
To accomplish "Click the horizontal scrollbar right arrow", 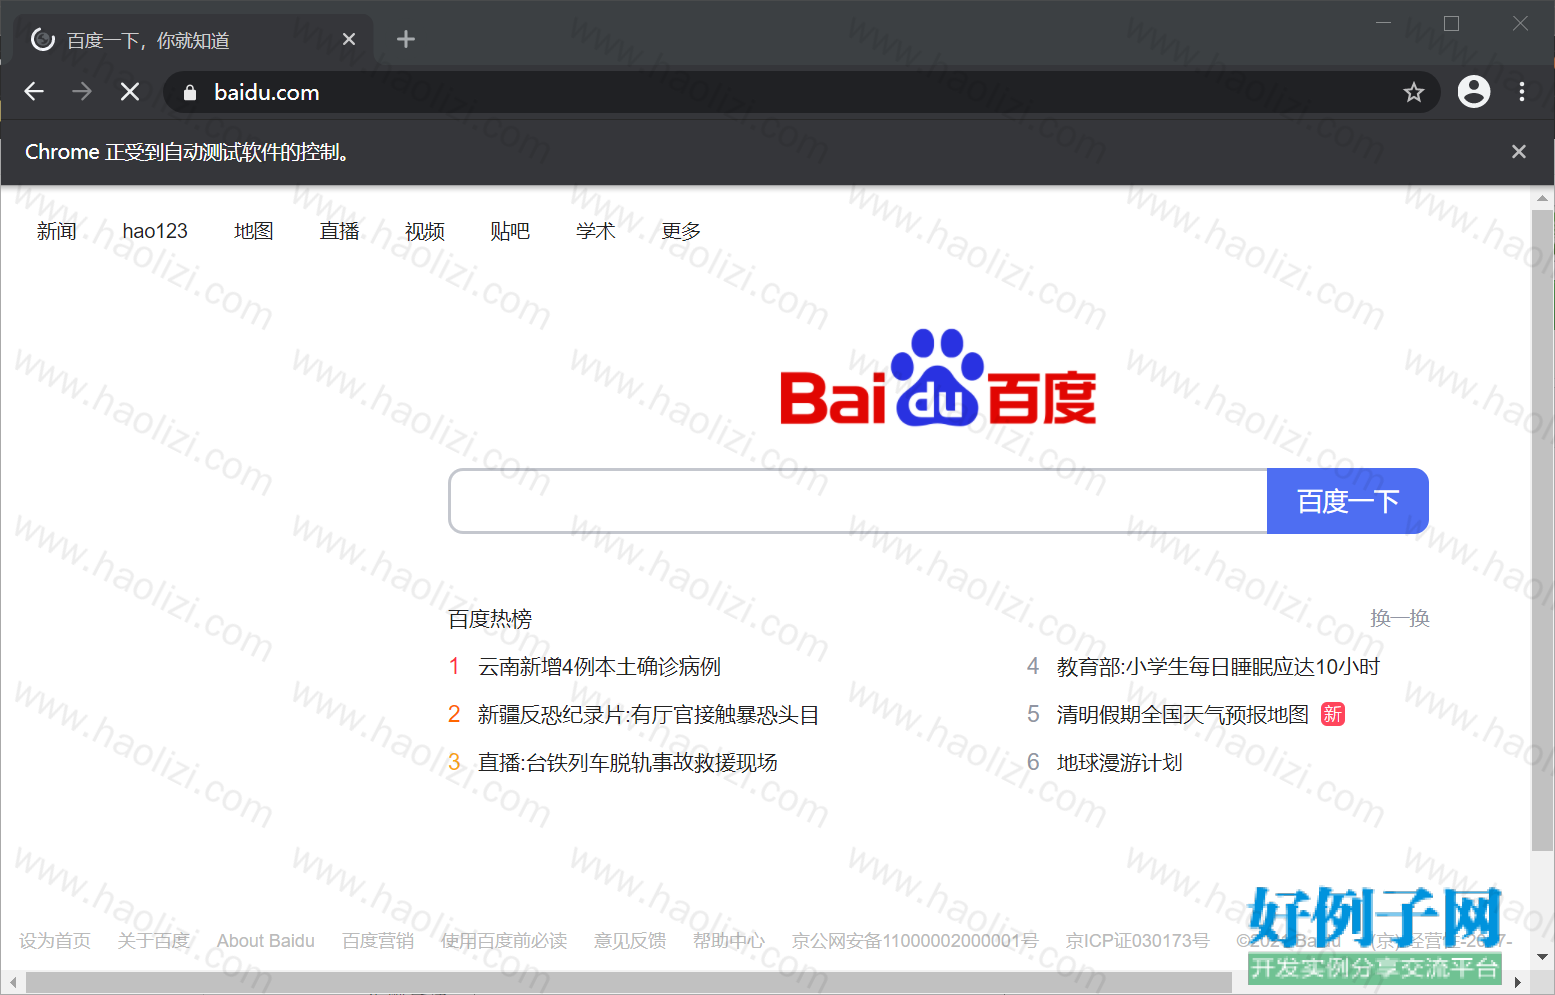I will 1518,982.
